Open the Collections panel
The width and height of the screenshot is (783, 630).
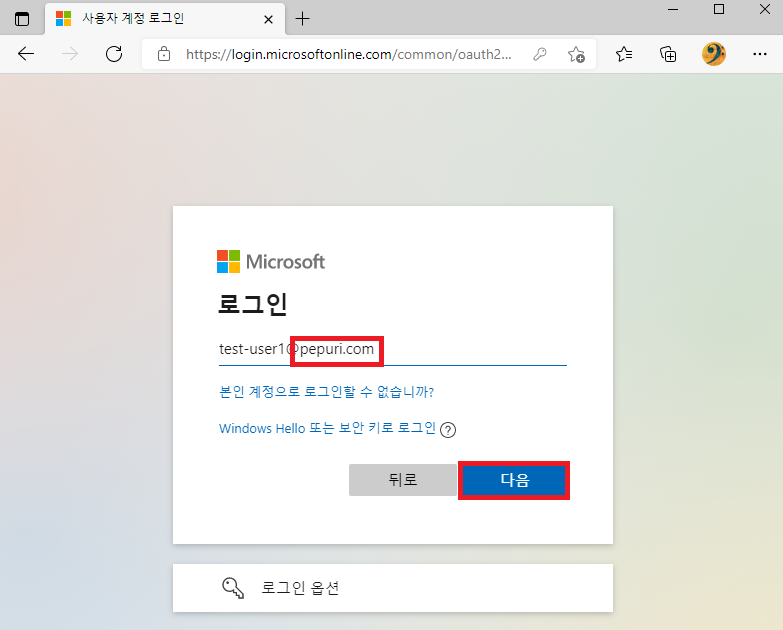tap(668, 54)
